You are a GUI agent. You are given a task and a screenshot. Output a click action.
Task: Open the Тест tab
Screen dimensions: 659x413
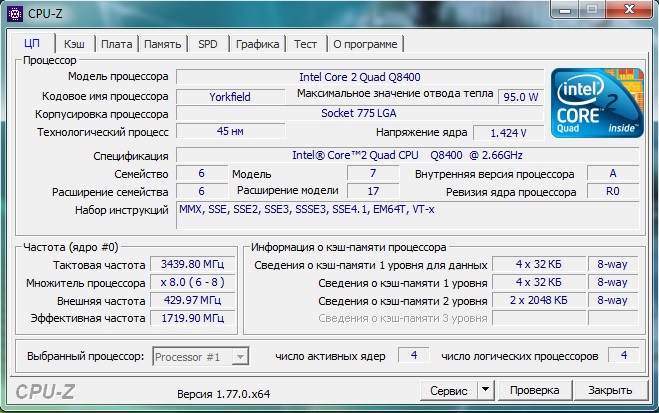pos(306,44)
